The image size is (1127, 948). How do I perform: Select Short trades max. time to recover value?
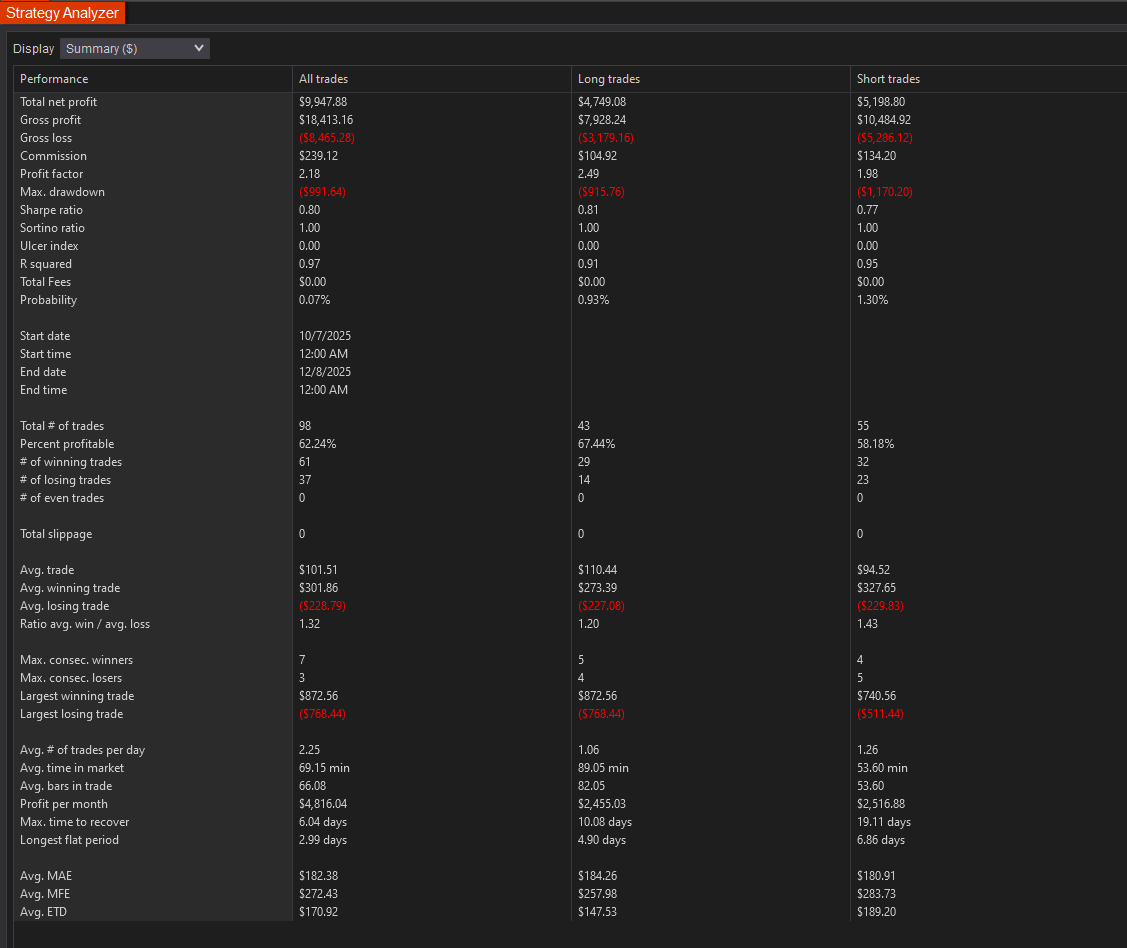(884, 822)
